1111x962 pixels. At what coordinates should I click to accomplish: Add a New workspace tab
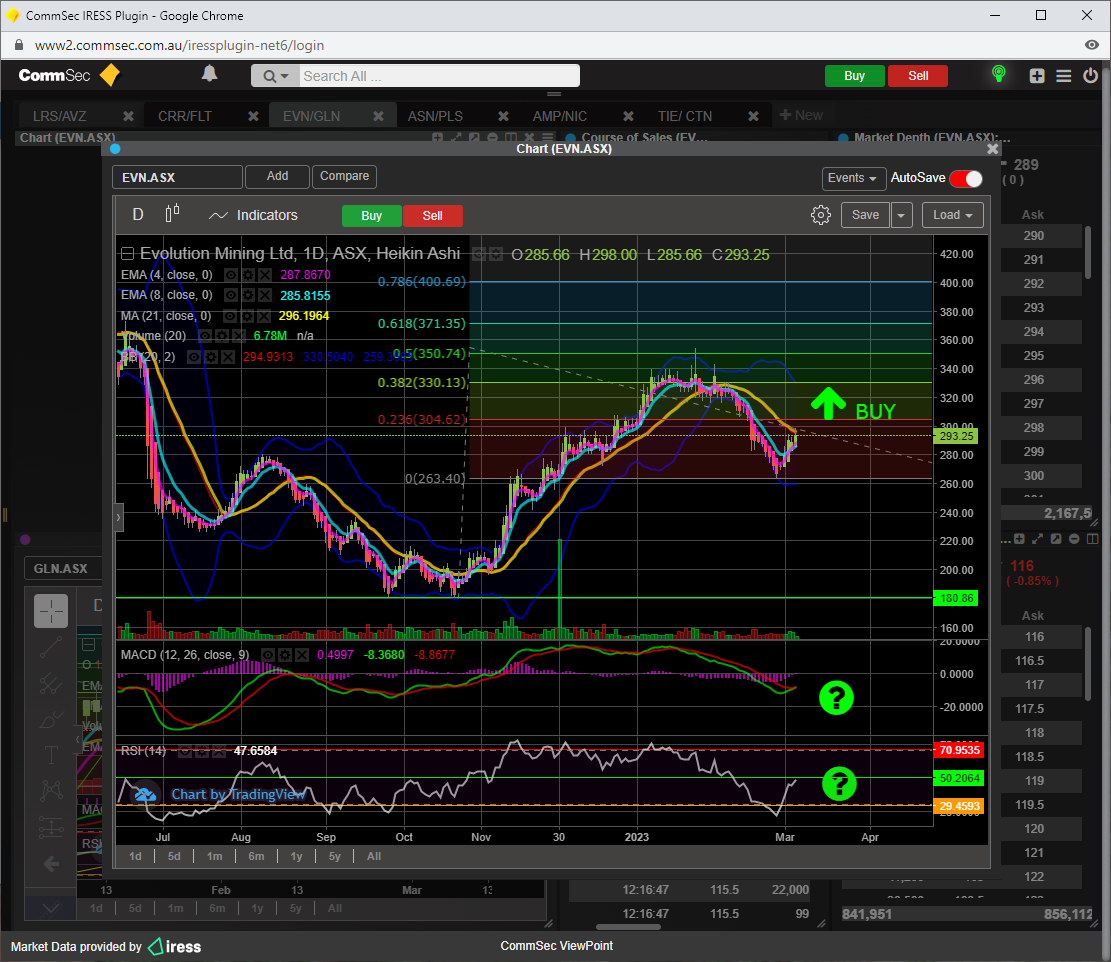[801, 115]
